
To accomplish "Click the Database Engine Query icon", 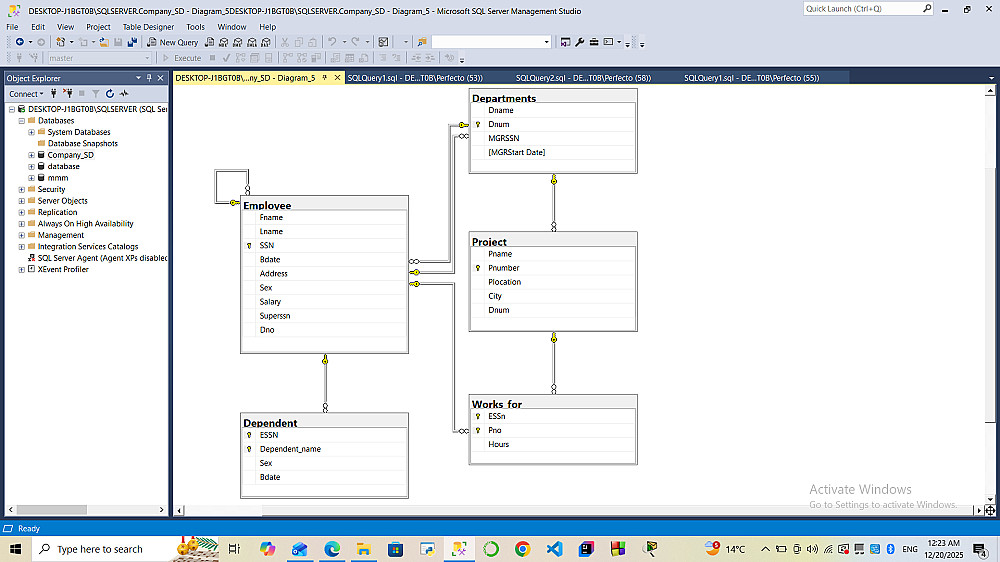I will pyautogui.click(x=209, y=42).
